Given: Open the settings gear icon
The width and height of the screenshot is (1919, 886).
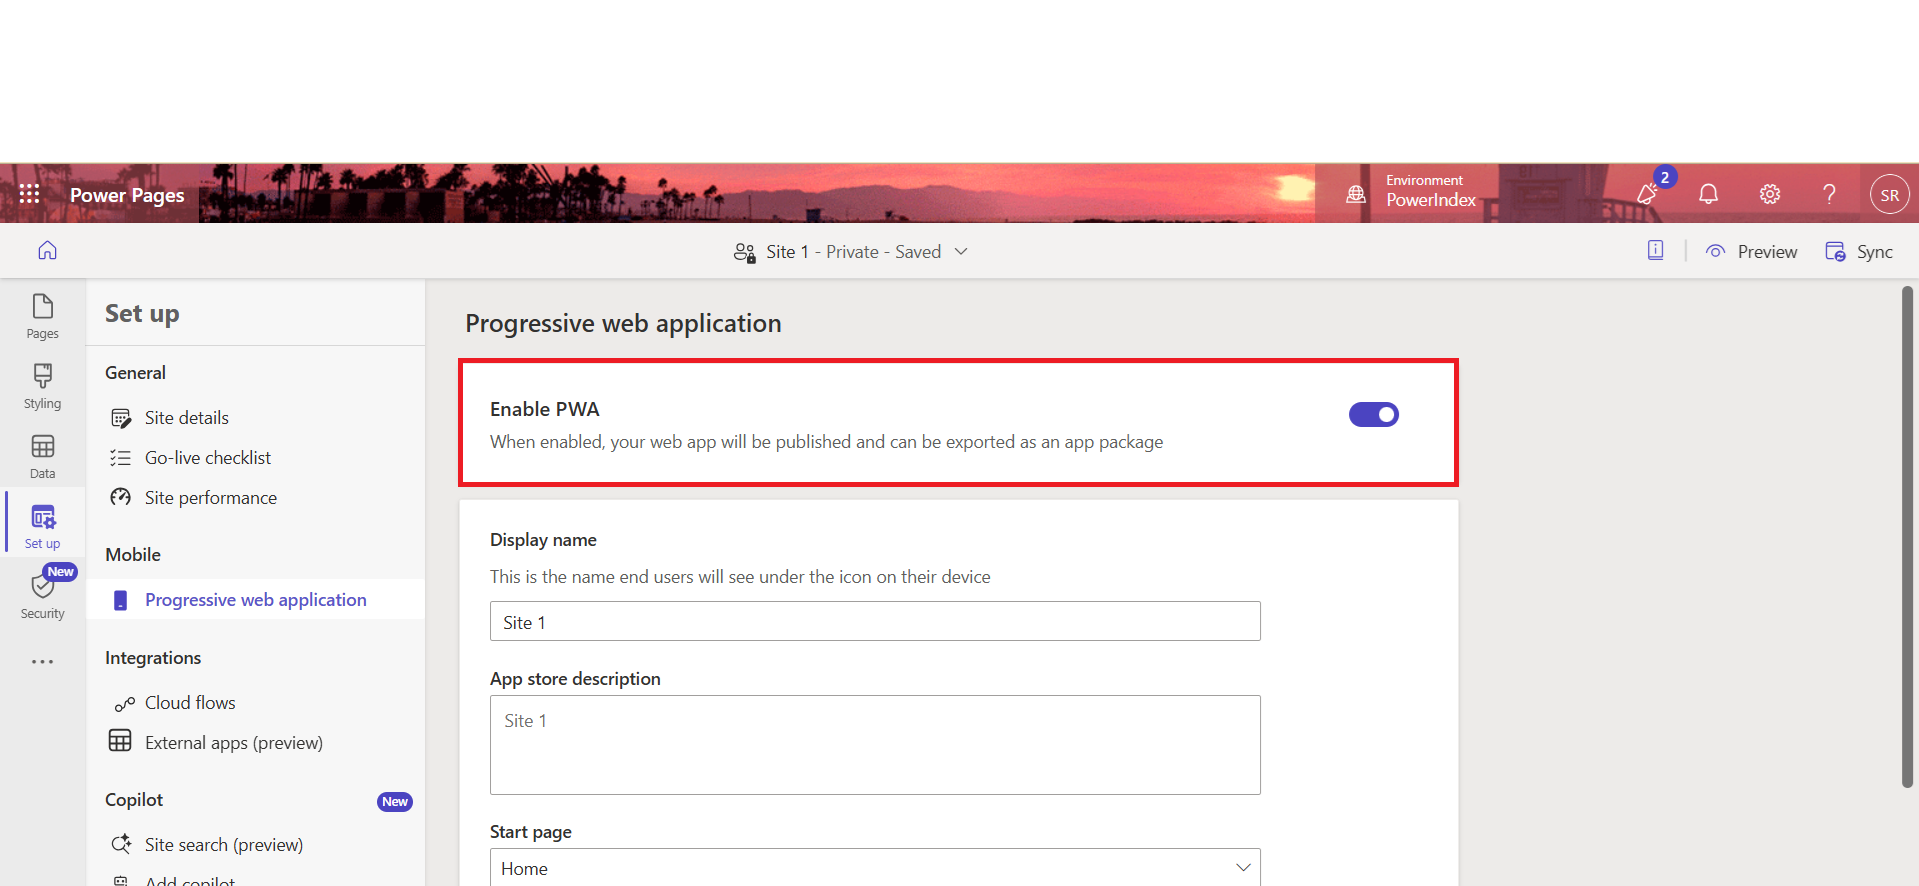Looking at the screenshot, I should pos(1769,194).
